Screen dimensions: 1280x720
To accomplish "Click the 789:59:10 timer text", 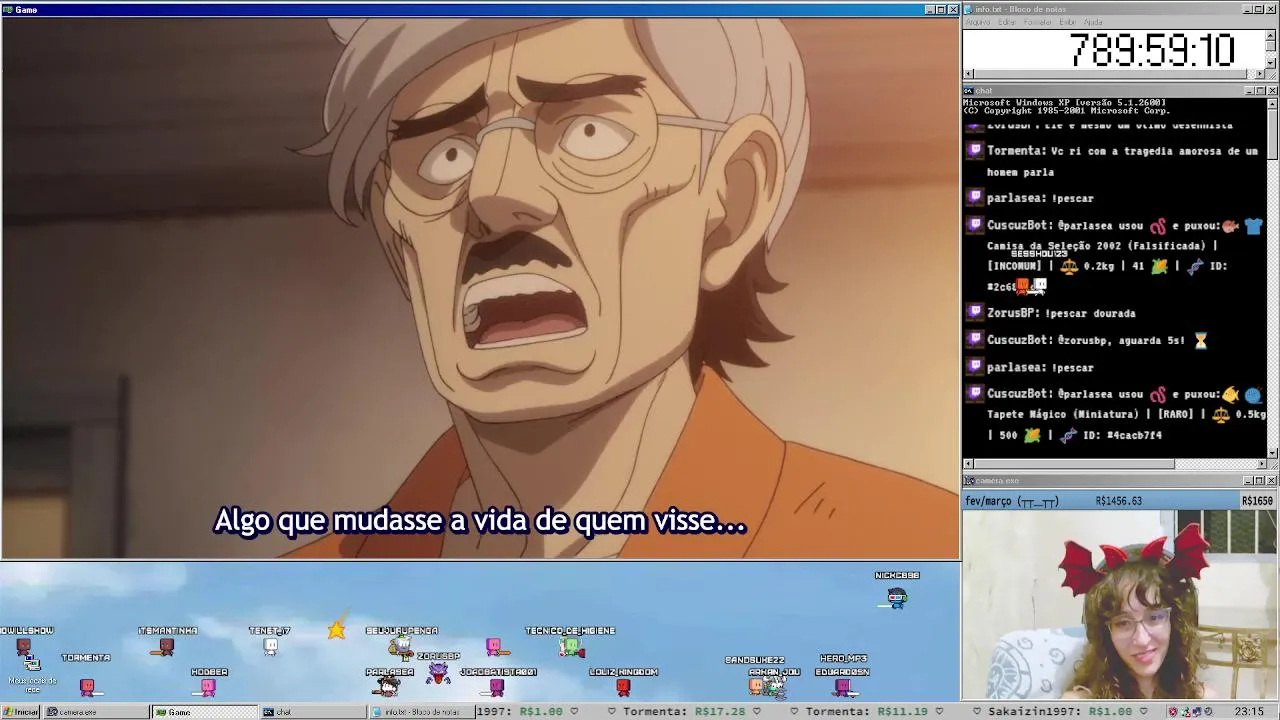I will pyautogui.click(x=1152, y=50).
